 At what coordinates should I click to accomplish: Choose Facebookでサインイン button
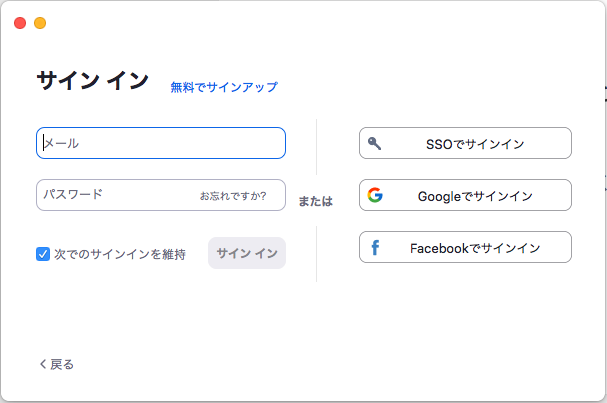coord(465,247)
